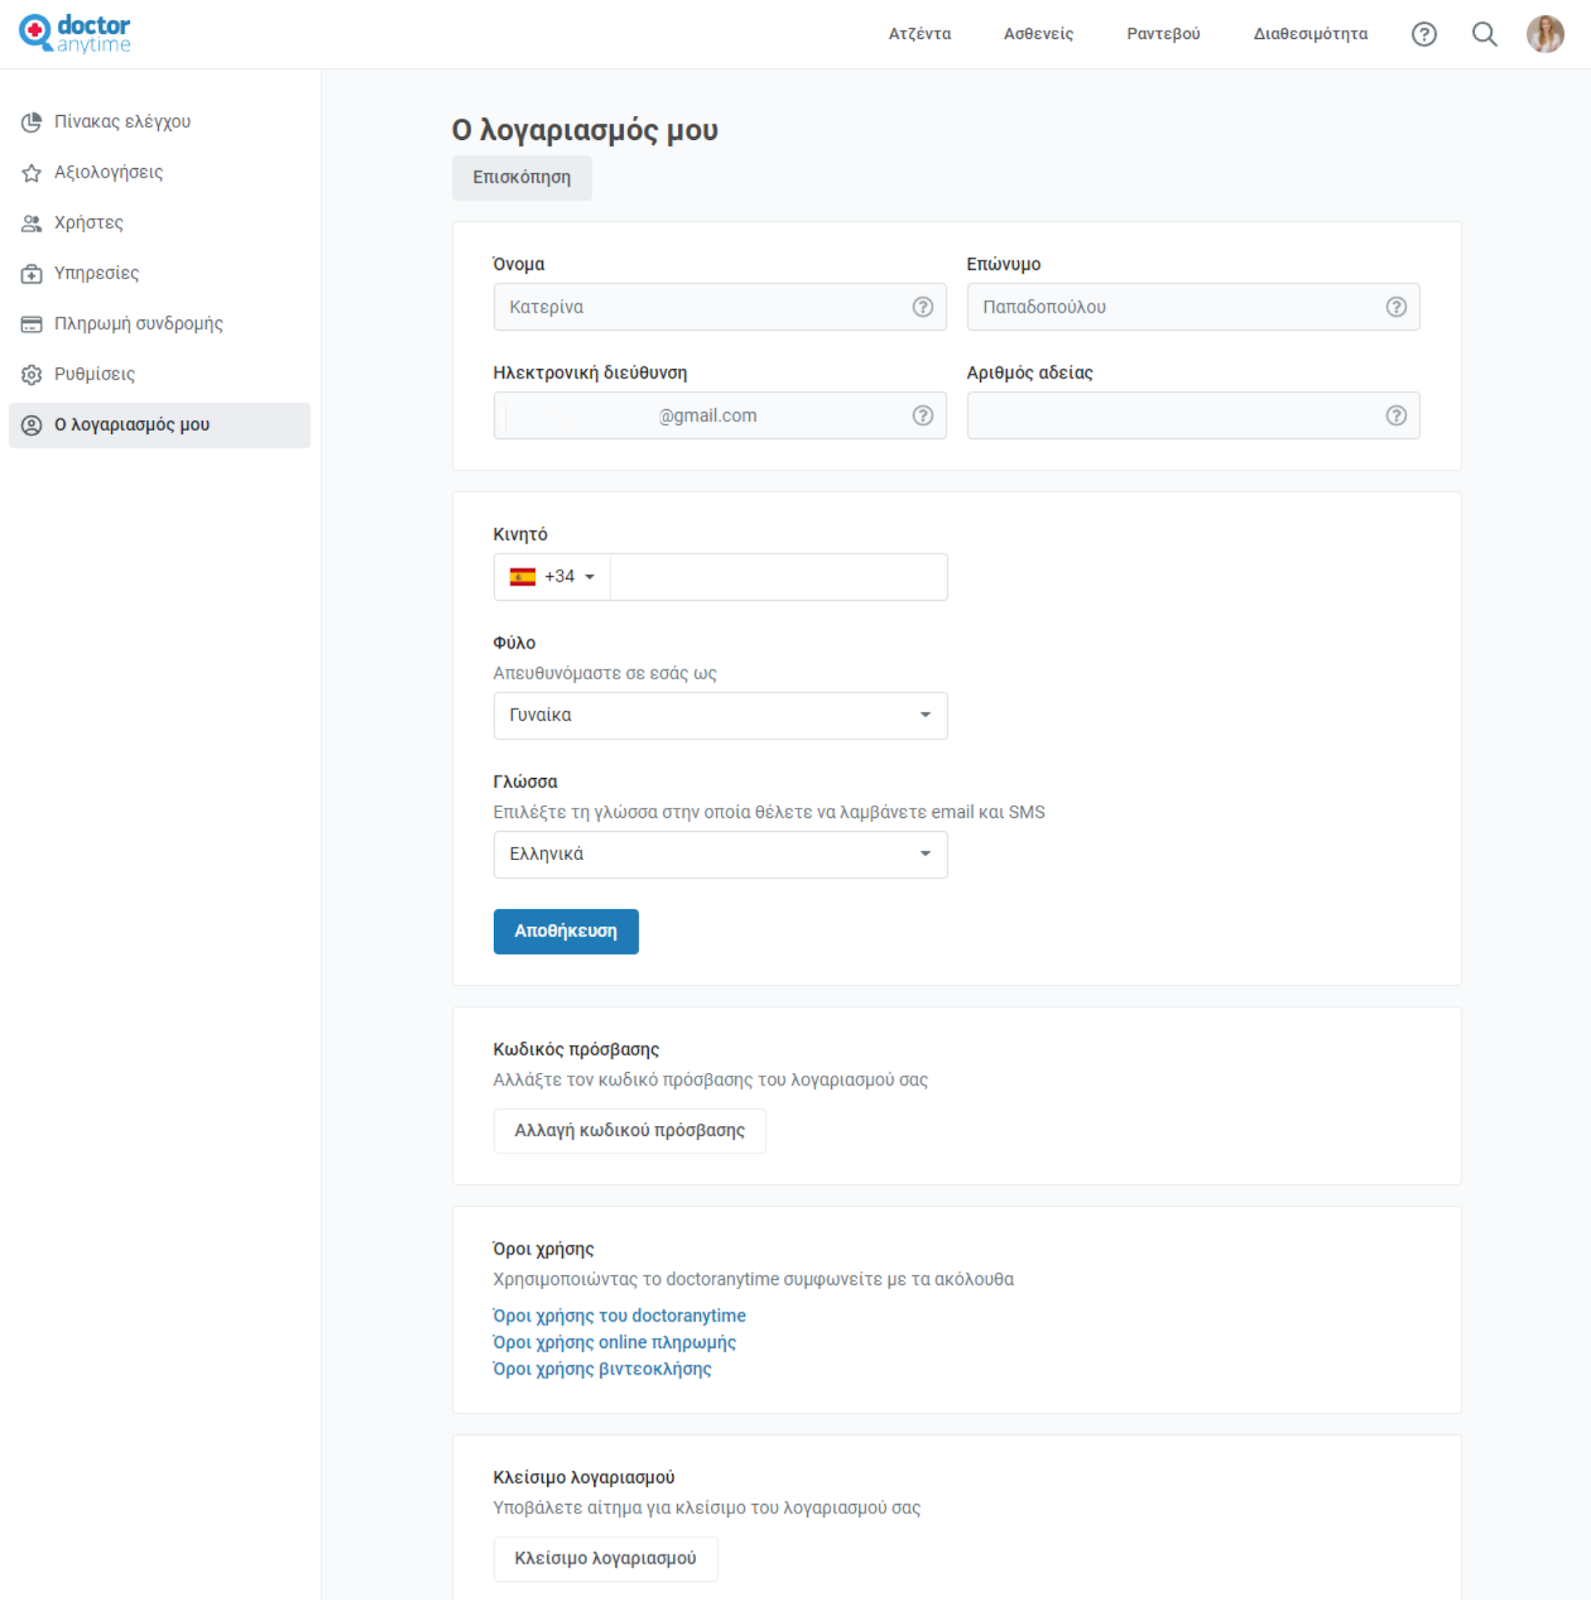The width and height of the screenshot is (1591, 1600).
Task: Go to Πληρωμή συνδρομής in sidebar
Action: [160, 324]
